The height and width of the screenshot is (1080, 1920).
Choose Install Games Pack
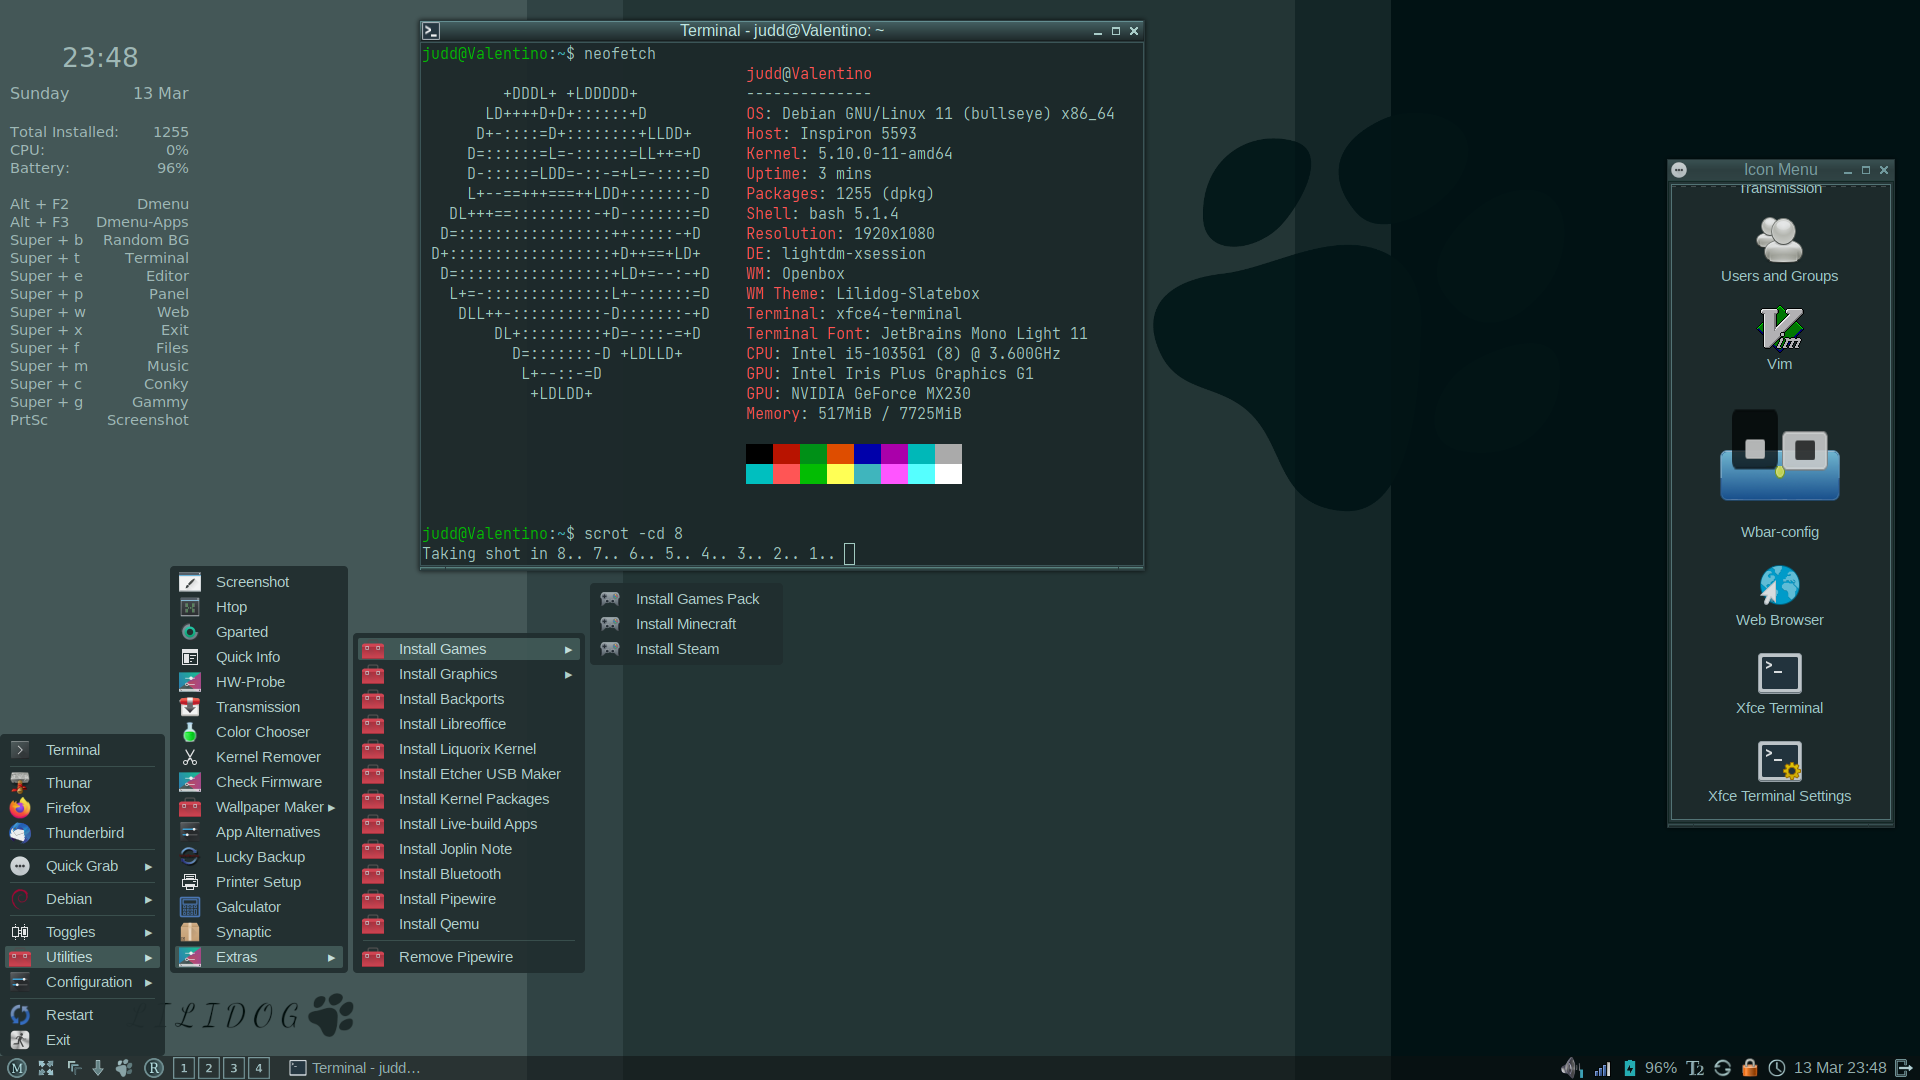coord(686,599)
